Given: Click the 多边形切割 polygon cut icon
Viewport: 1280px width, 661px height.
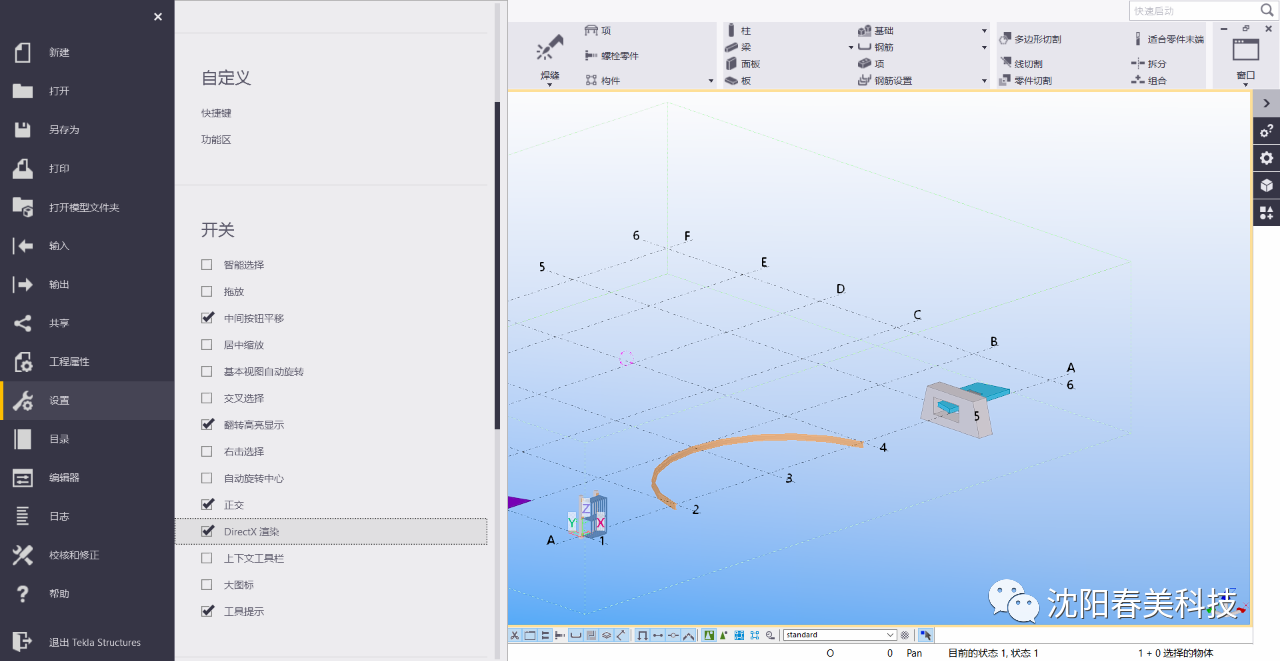Looking at the screenshot, I should [x=1006, y=39].
